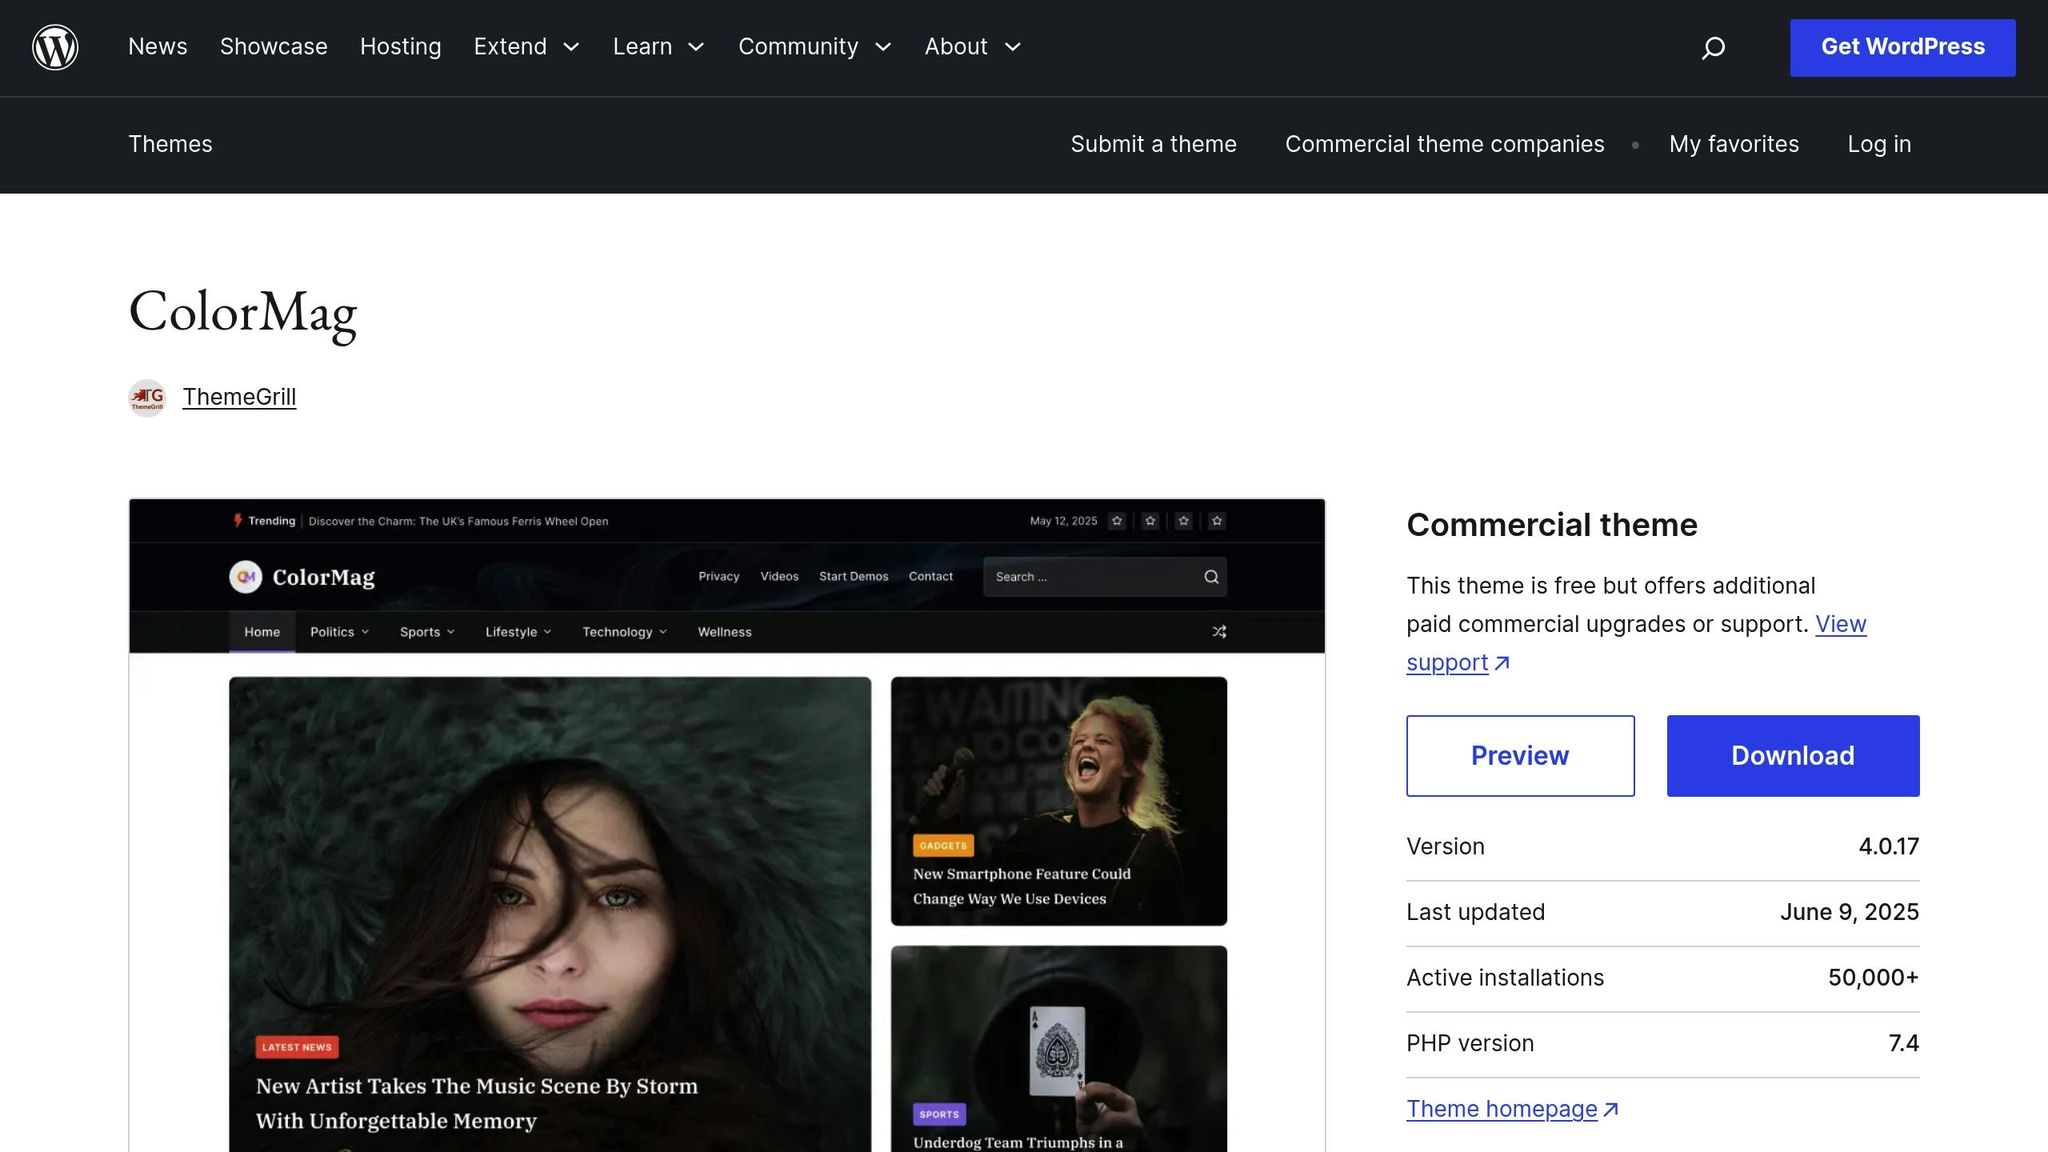The height and width of the screenshot is (1152, 2048).
Task: Click the Commercial theme heading
Action: click(x=1552, y=525)
